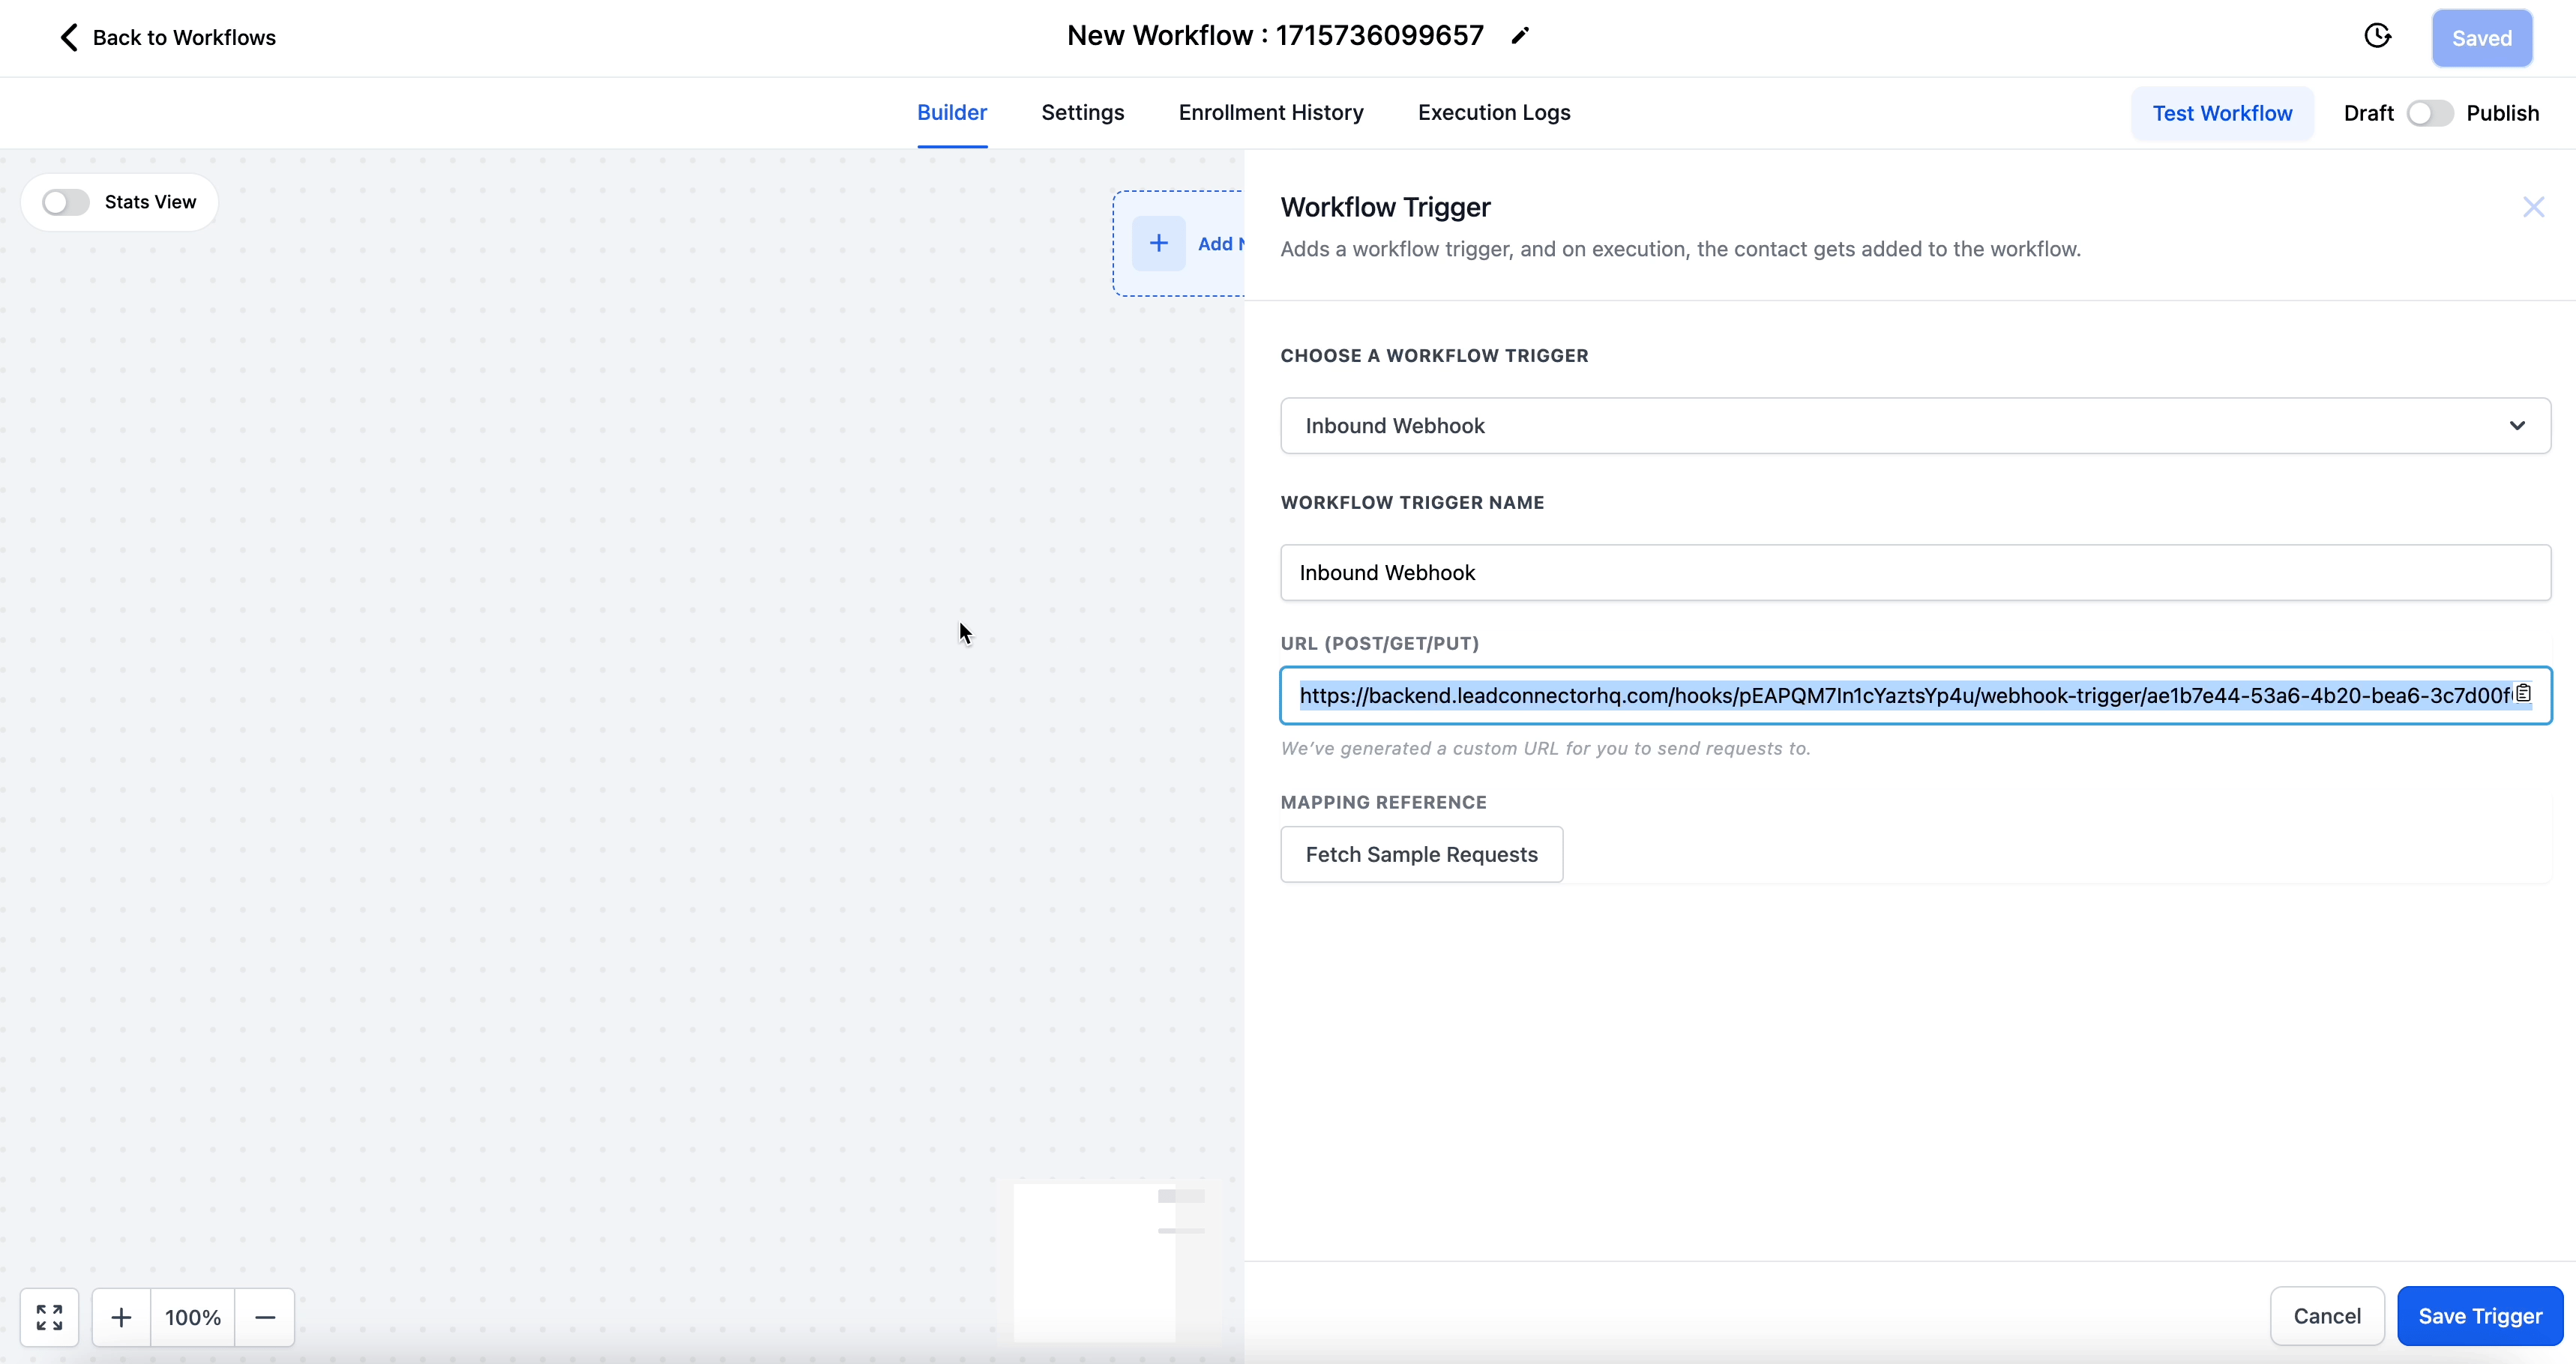Image resolution: width=2576 pixels, height=1364 pixels.
Task: Open version history clock icon
Action: coord(2377,36)
